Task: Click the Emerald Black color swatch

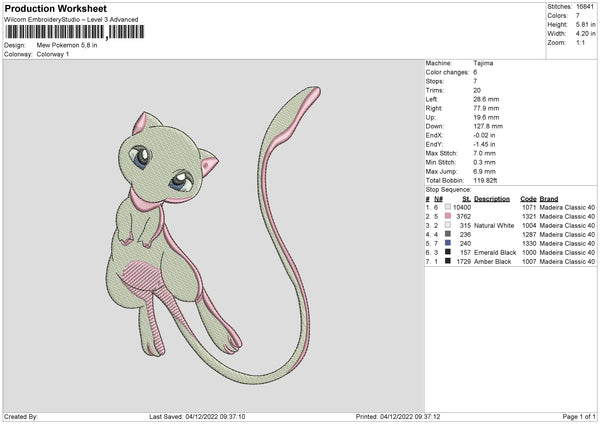Action: [x=448, y=252]
